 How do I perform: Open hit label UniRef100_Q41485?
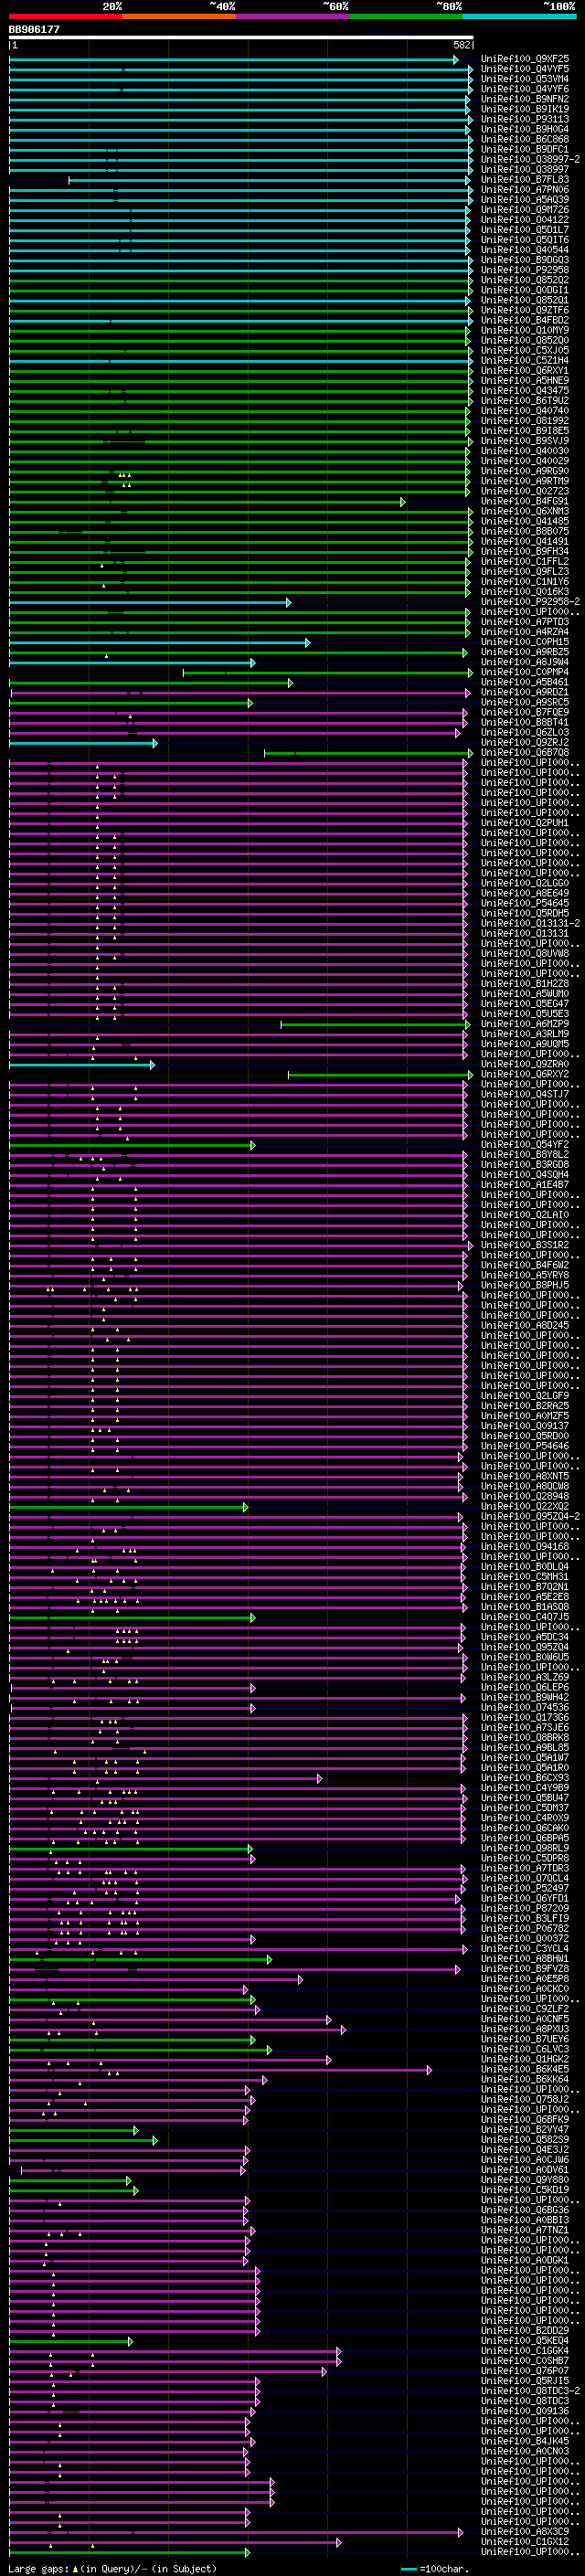pos(525,522)
